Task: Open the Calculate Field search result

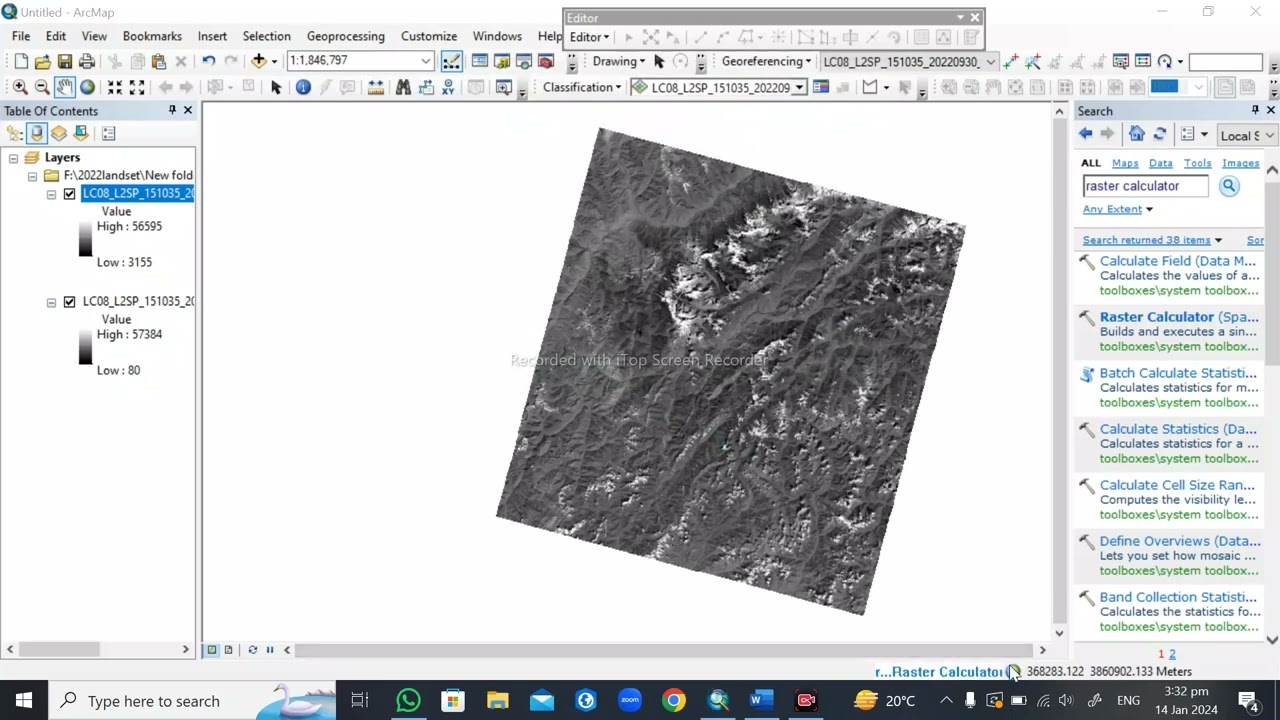Action: pyautogui.click(x=1178, y=261)
